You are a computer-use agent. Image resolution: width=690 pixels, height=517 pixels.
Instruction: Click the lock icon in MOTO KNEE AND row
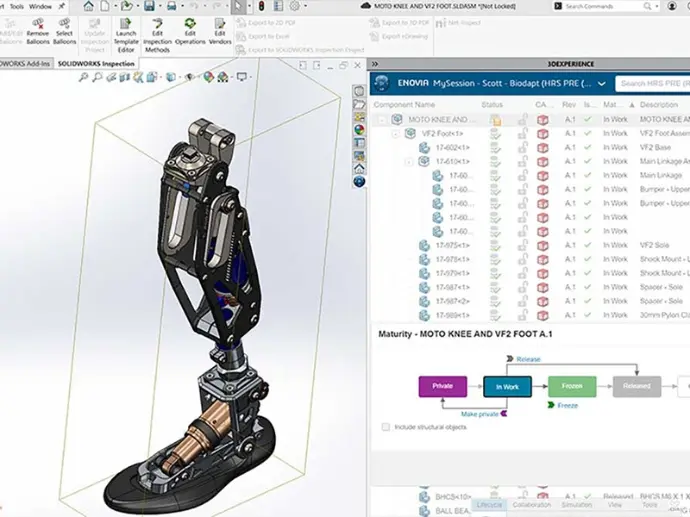pyautogui.click(x=522, y=119)
